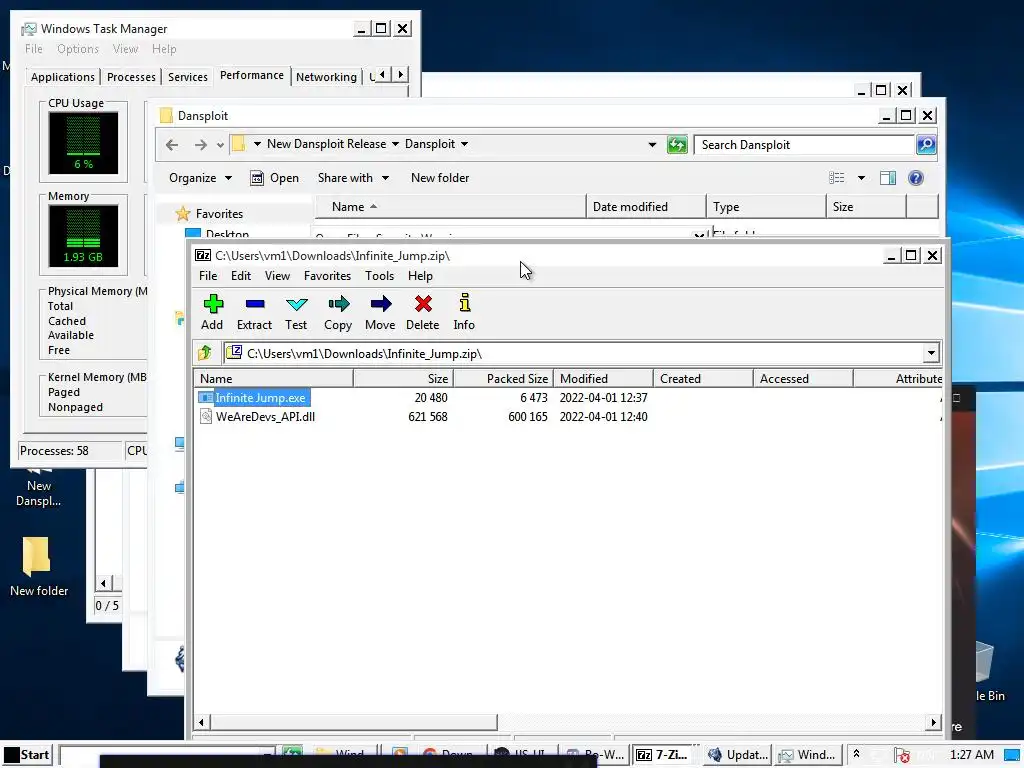Switch to Processes tab in Task Manager
Screen dimensions: 1024x768
pyautogui.click(x=131, y=77)
